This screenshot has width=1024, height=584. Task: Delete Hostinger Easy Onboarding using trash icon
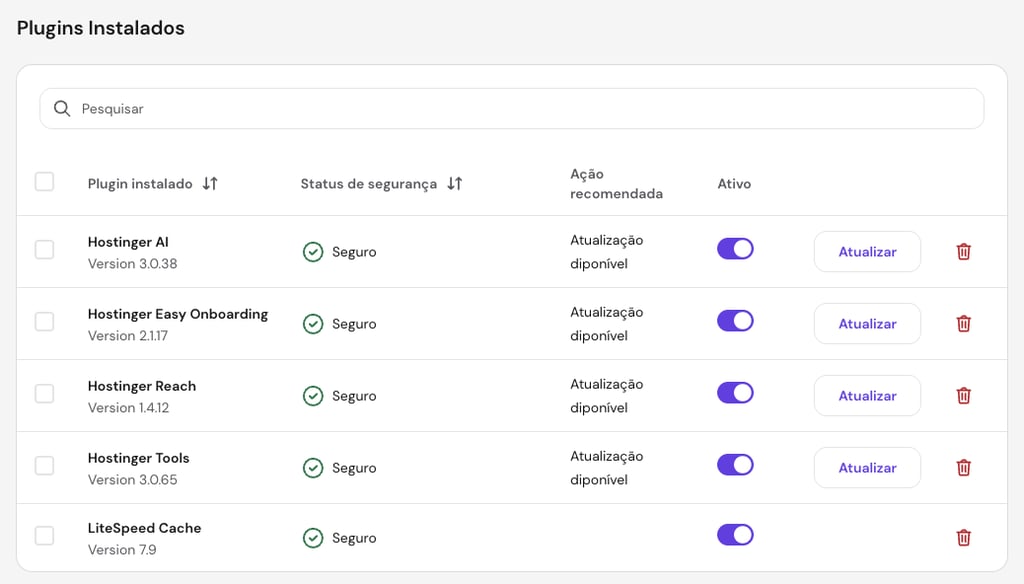click(x=963, y=323)
